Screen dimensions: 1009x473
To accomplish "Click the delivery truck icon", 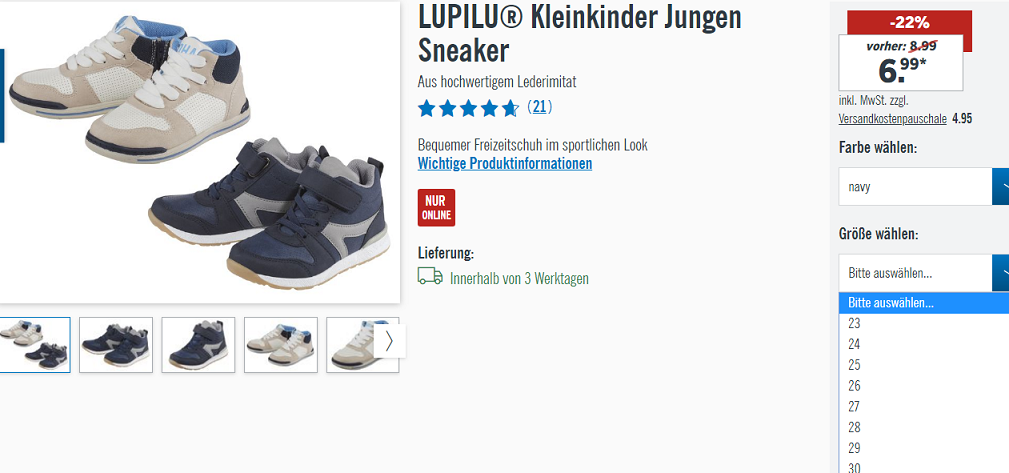I will tap(430, 276).
